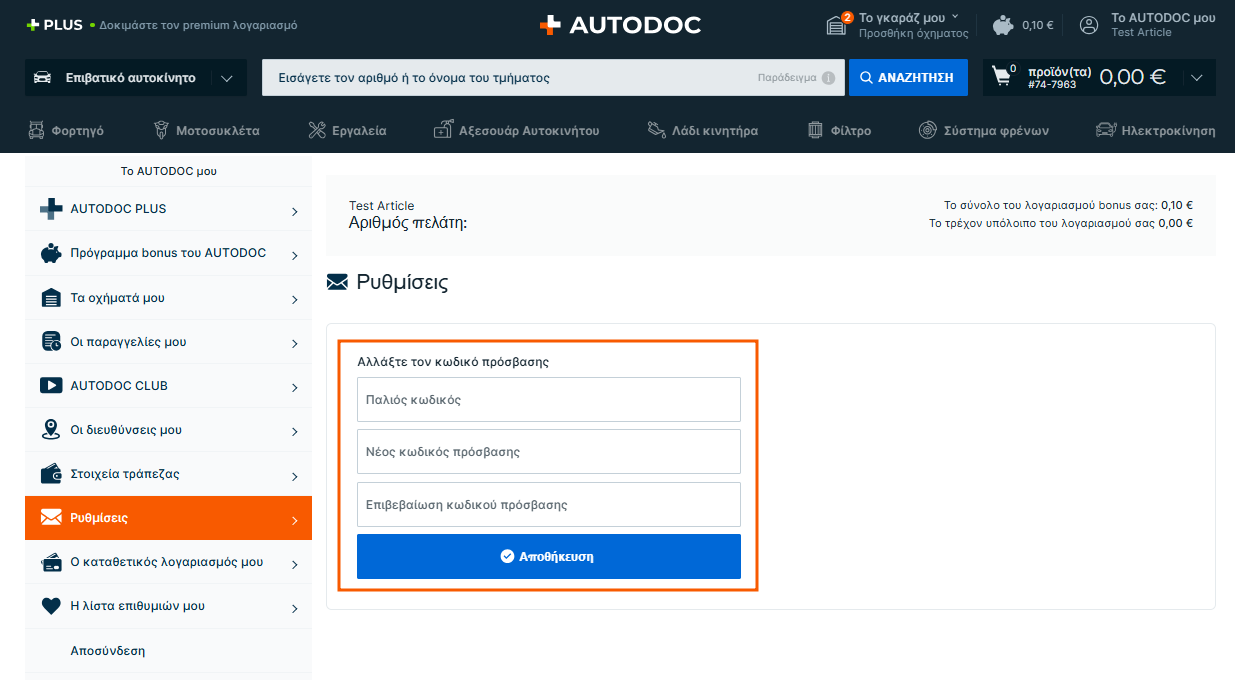
Task: Click the play icon beside AUTODOC CLUB
Action: tap(51, 386)
